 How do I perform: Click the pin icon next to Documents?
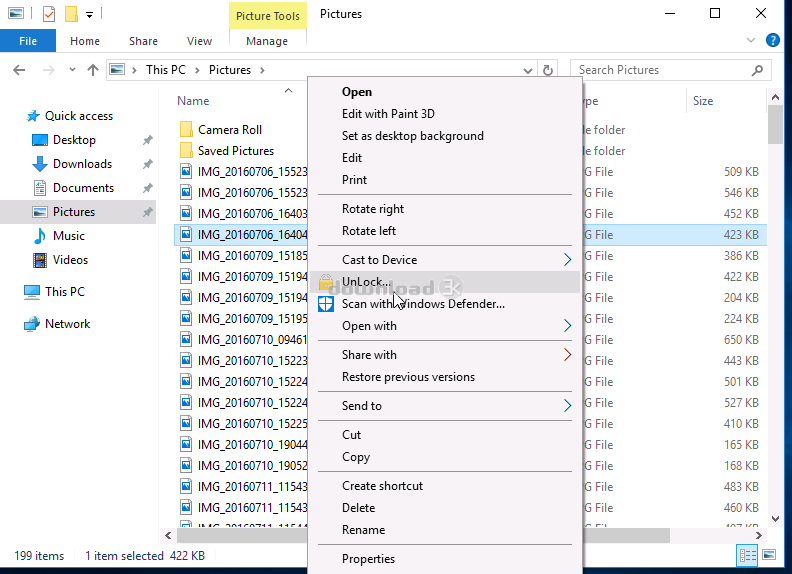(x=147, y=188)
